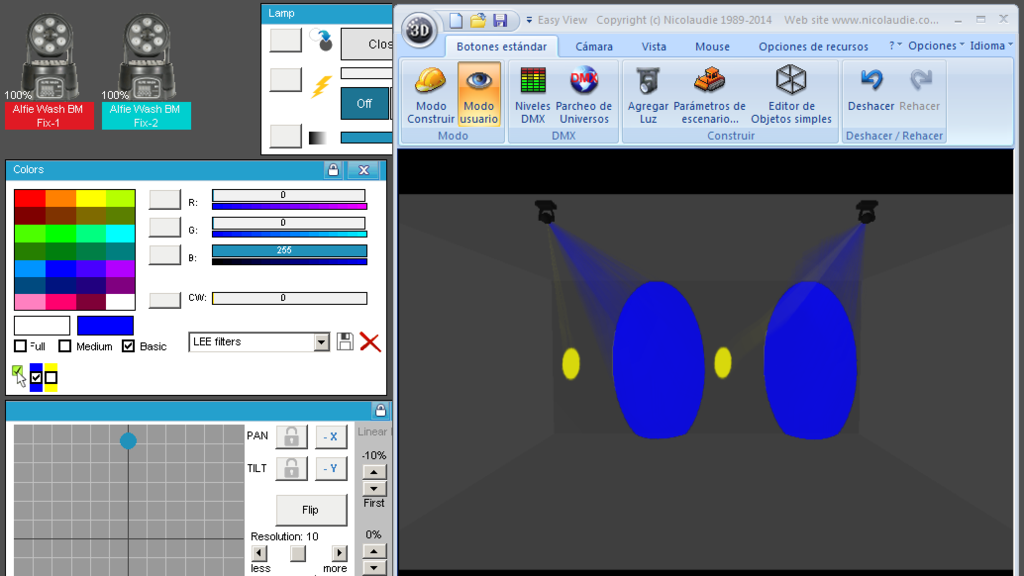Open Parámetros de escenario settings

pyautogui.click(x=709, y=95)
